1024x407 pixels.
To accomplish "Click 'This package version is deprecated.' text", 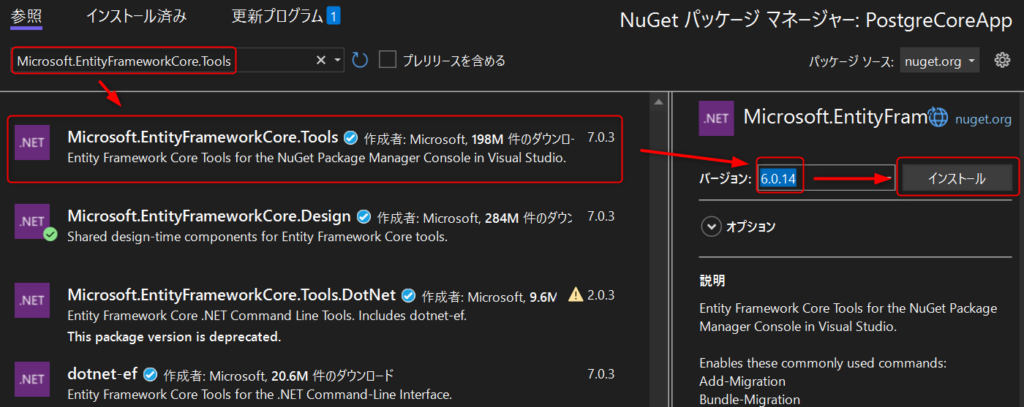I will click(x=174, y=337).
